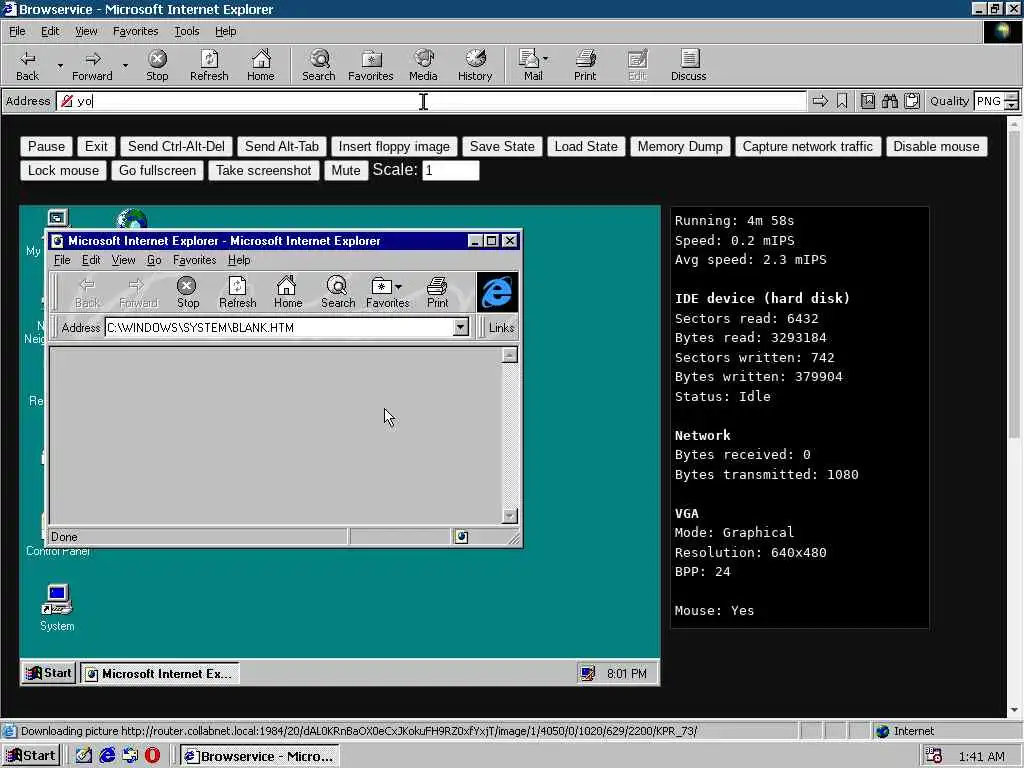Click the Send Alt-Tab button
This screenshot has width=1024, height=768.
click(x=281, y=146)
